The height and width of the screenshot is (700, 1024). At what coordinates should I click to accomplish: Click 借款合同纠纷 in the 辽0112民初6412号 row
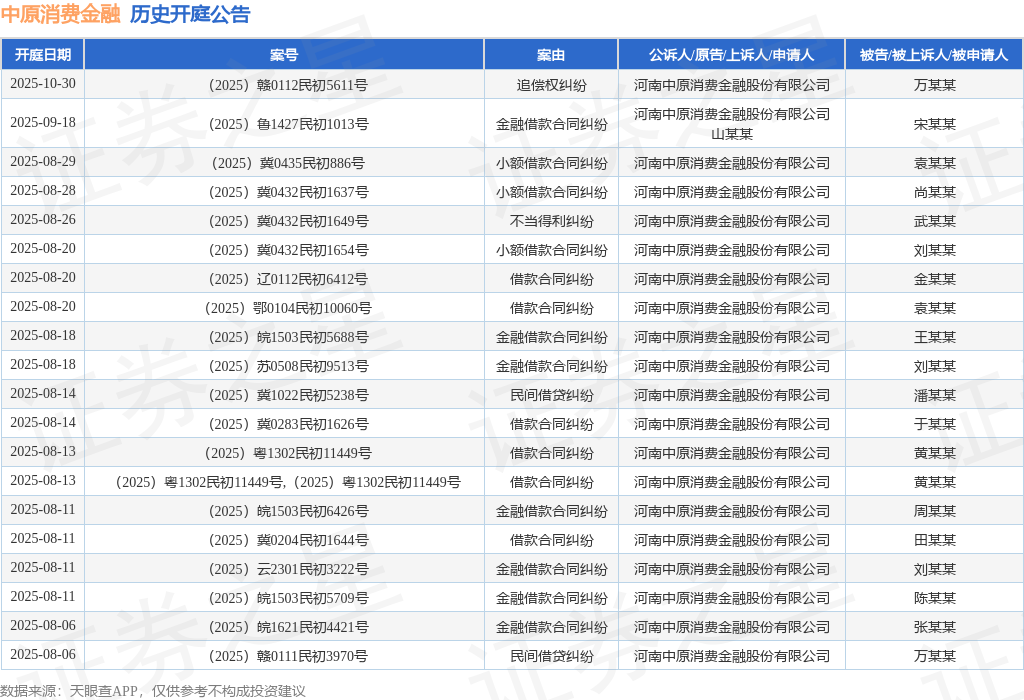[x=551, y=279]
